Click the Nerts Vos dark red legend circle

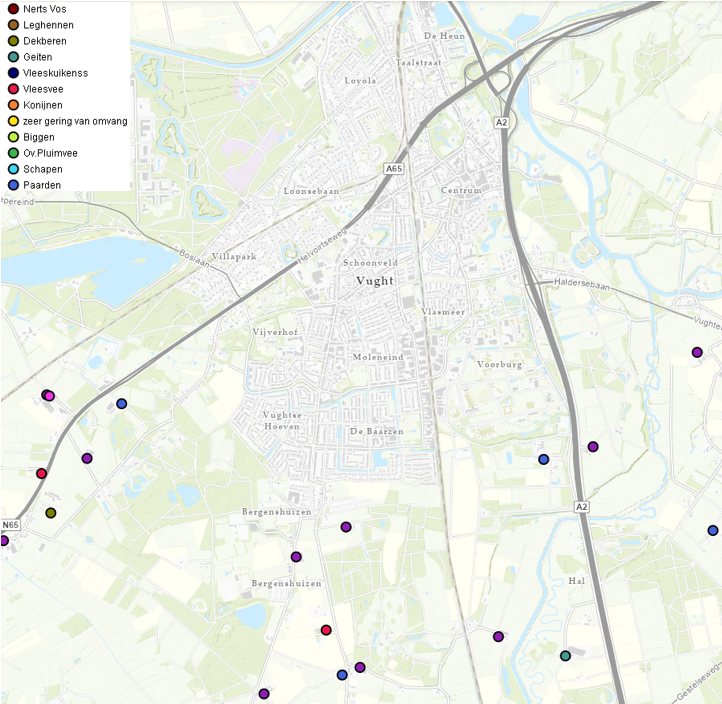(x=13, y=9)
